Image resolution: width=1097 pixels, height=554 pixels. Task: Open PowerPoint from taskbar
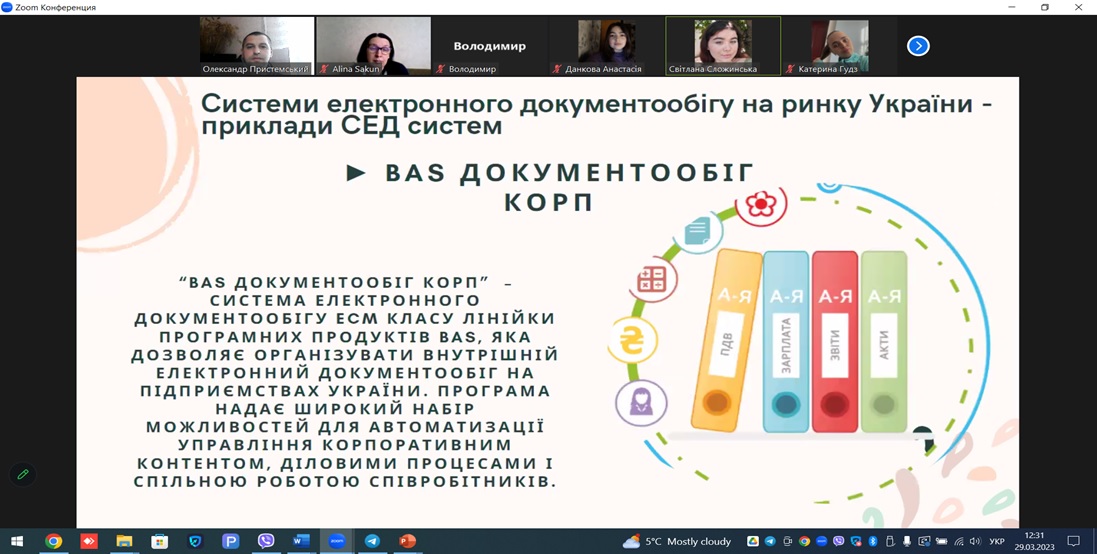407,541
